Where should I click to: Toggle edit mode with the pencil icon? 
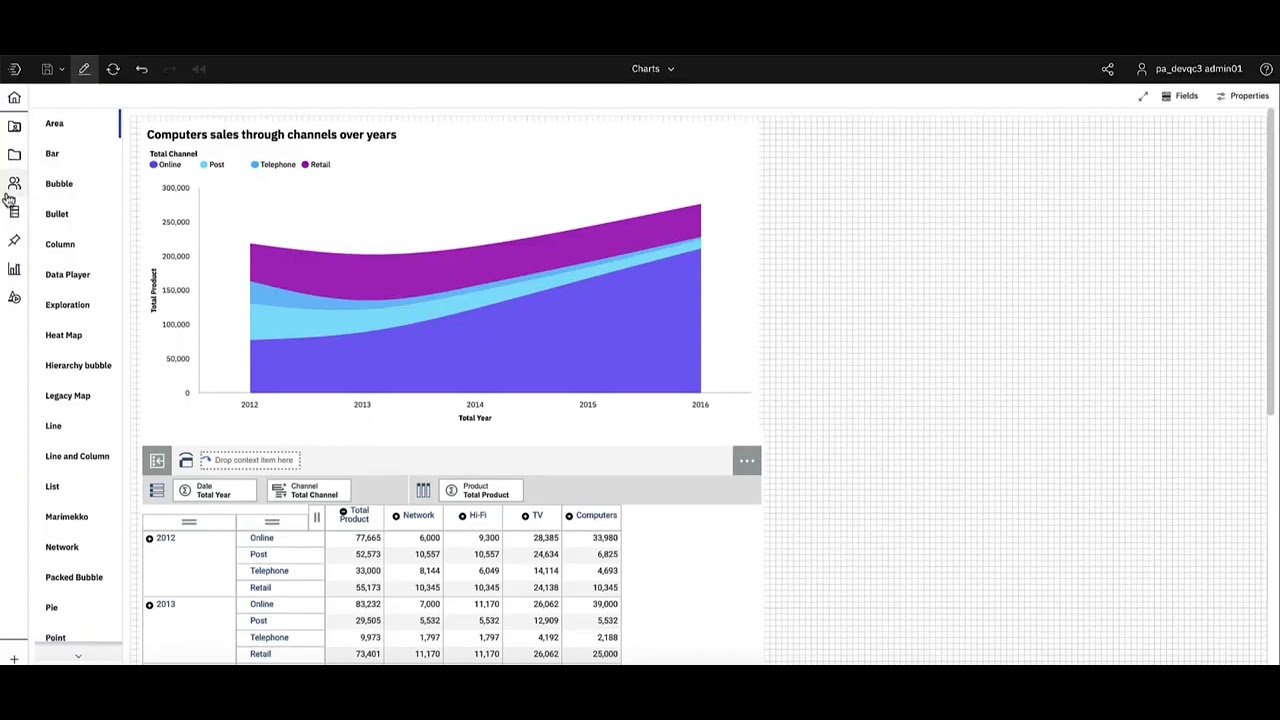84,69
